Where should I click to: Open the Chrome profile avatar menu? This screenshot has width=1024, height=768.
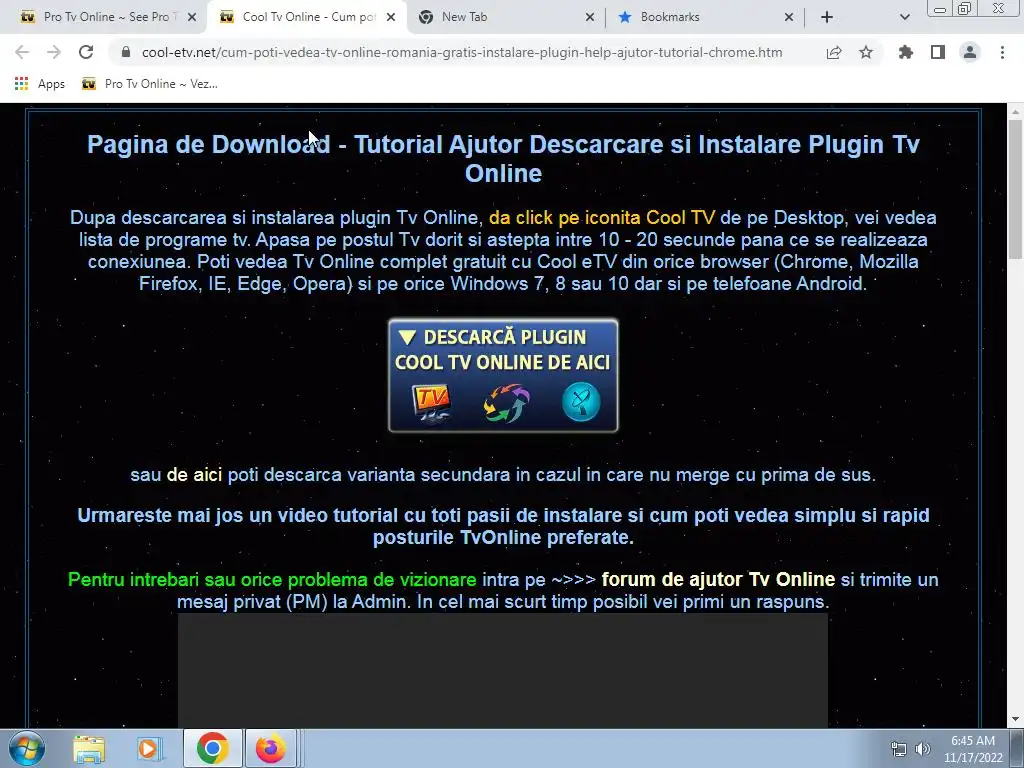coord(970,52)
